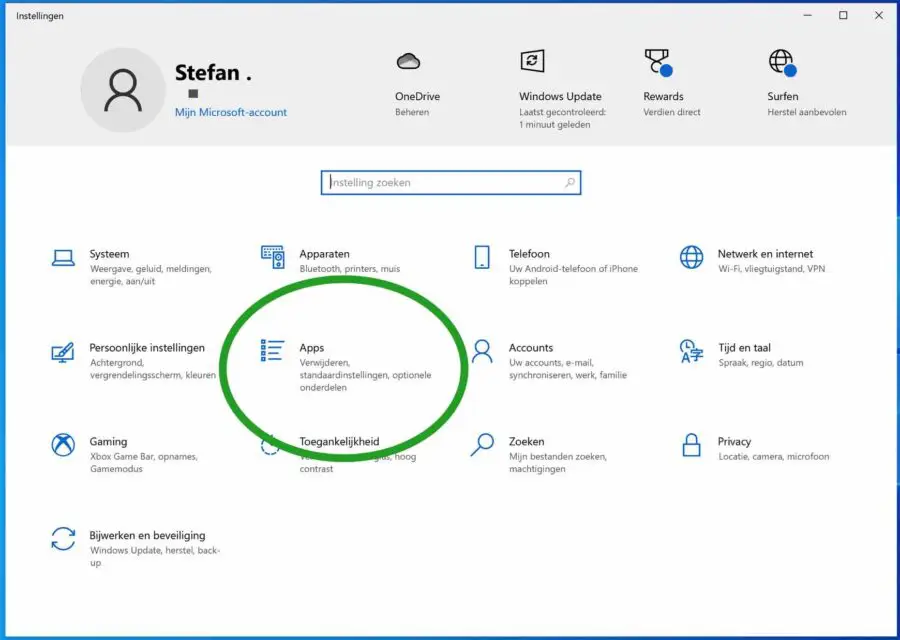Click the Surfen label

(783, 96)
